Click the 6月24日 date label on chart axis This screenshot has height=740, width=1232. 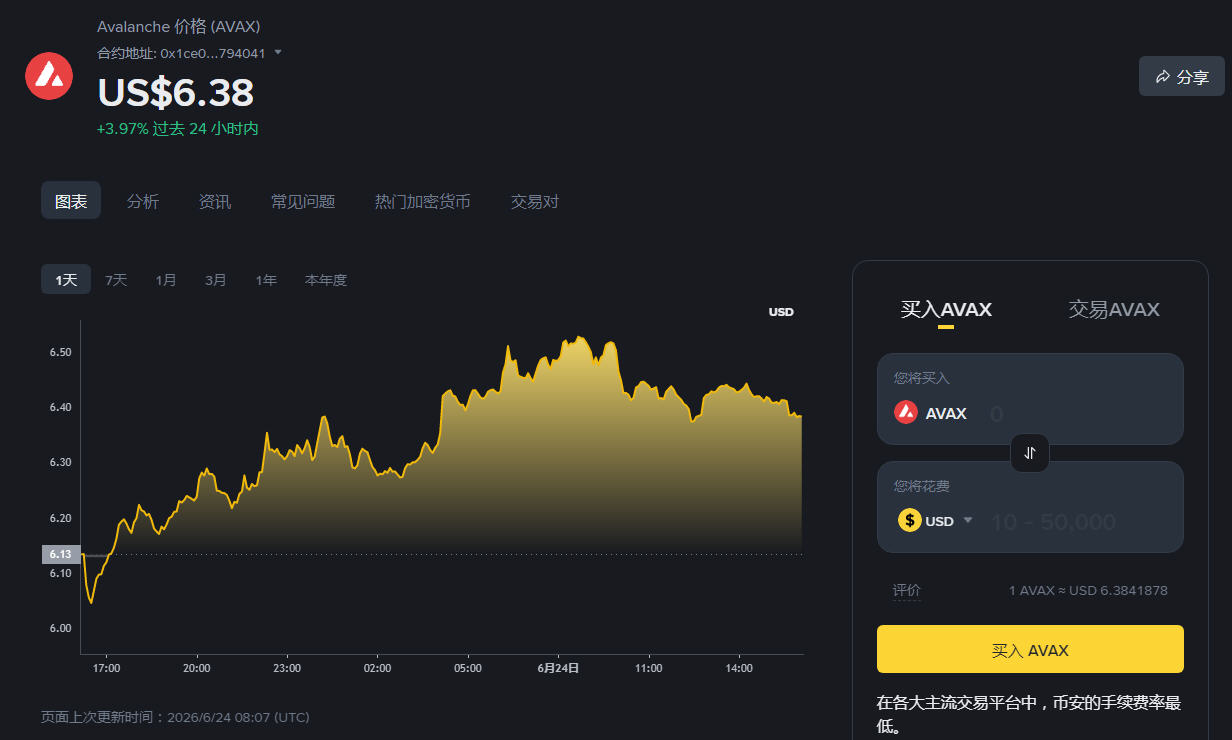tap(558, 668)
